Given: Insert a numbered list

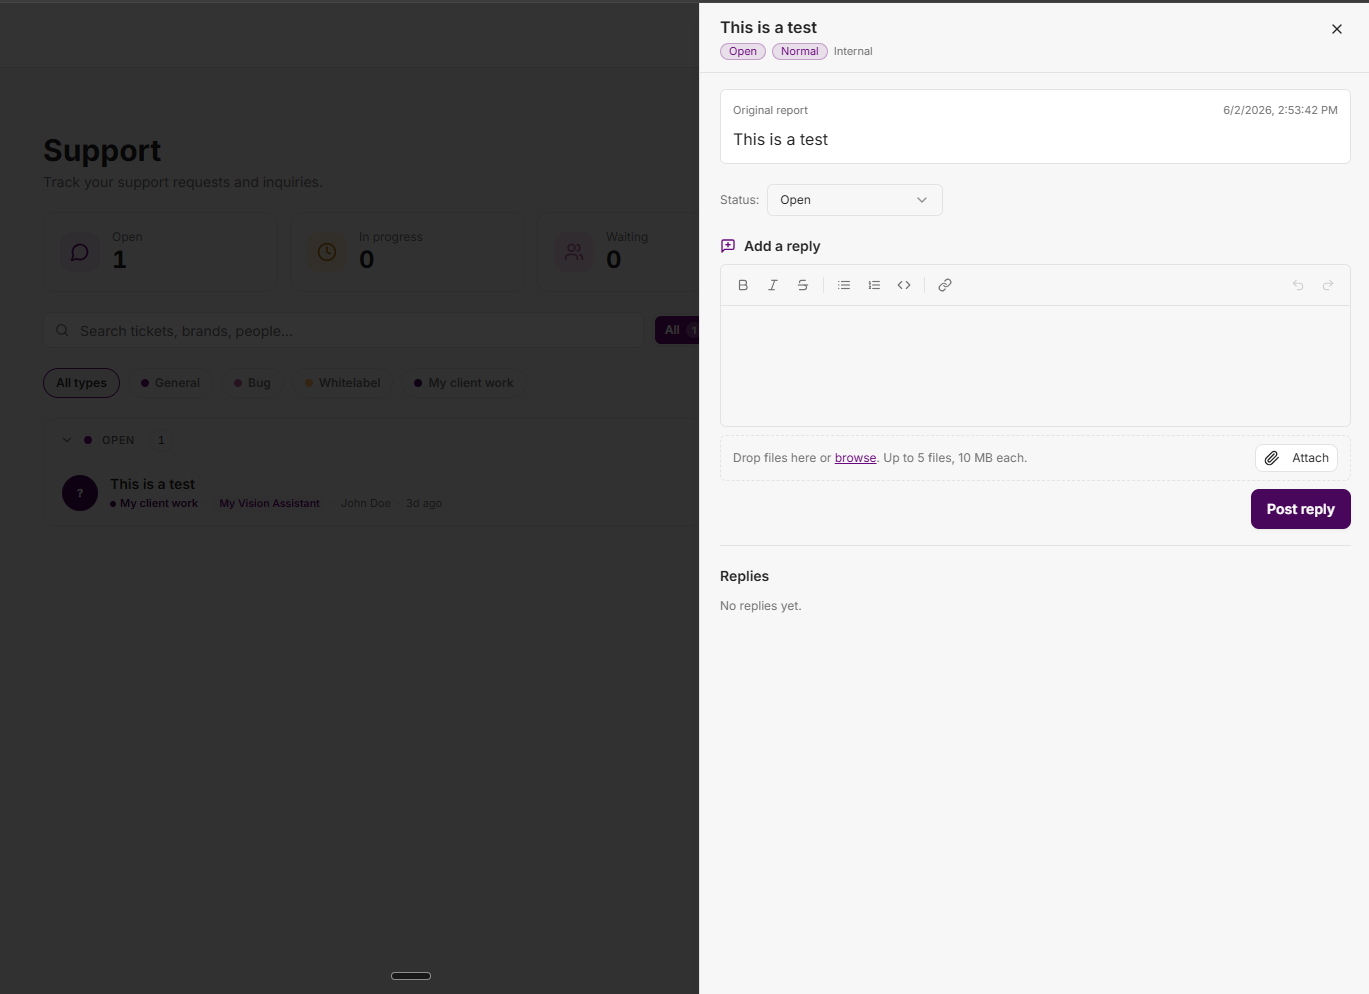Looking at the screenshot, I should click(874, 285).
